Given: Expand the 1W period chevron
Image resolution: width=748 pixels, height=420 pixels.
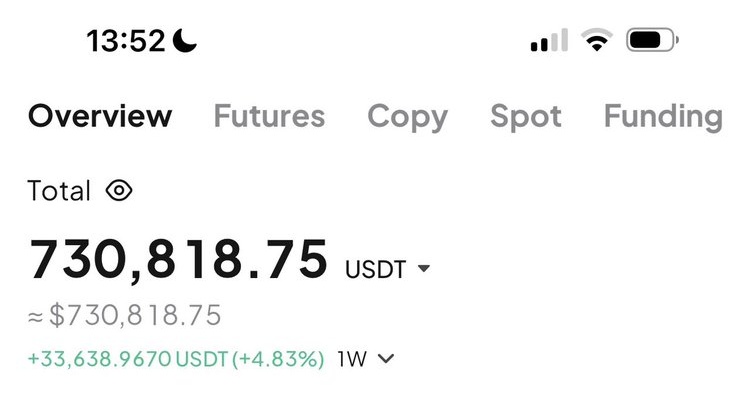Looking at the screenshot, I should click(x=387, y=359).
